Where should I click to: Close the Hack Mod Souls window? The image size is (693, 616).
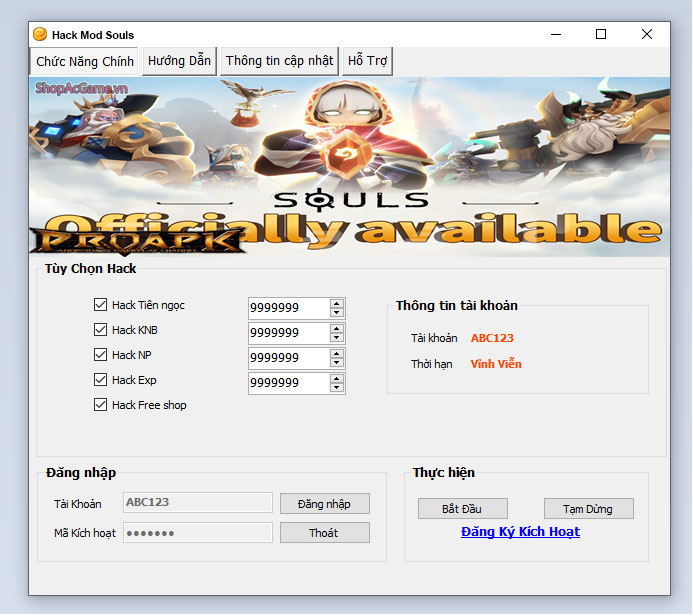[647, 34]
